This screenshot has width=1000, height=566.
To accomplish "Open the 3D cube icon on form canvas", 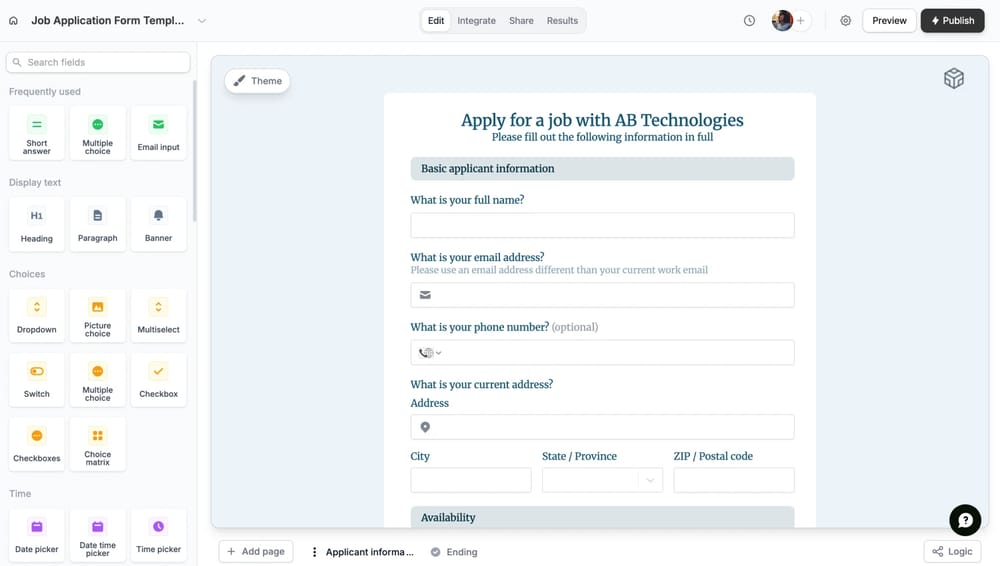I will 954,79.
